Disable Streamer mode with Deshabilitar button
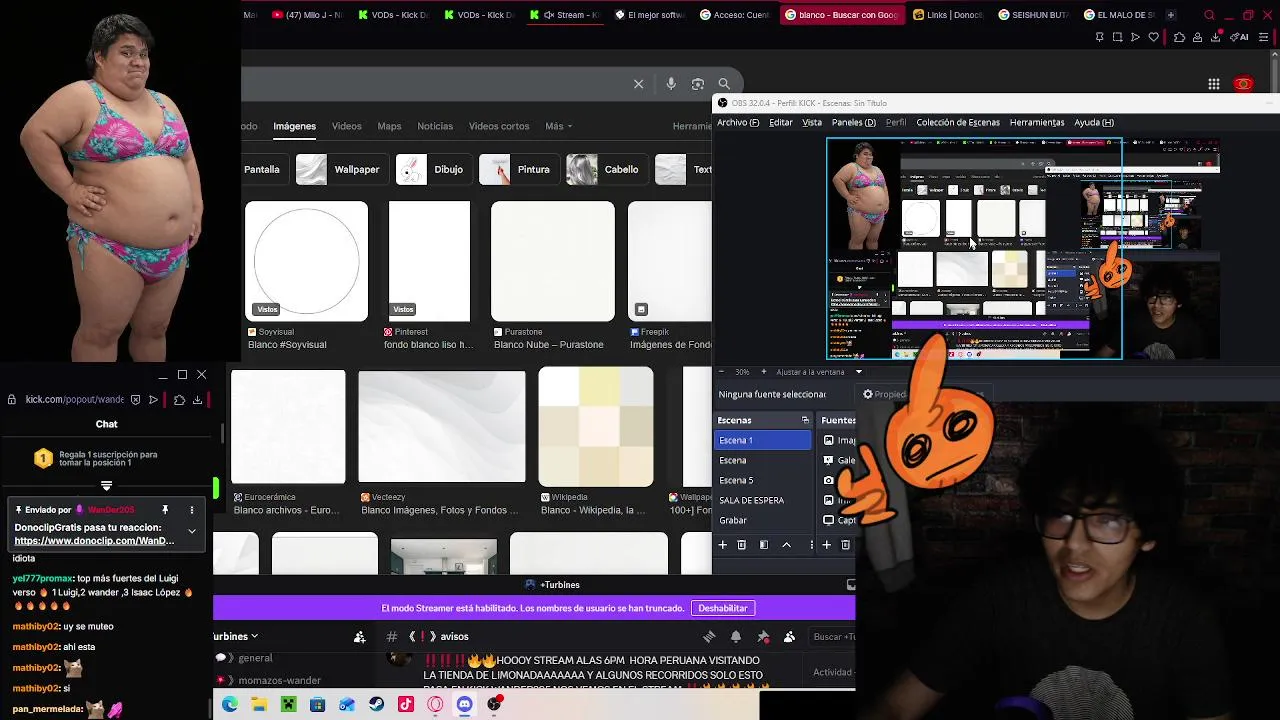This screenshot has width=1280, height=720. pos(723,608)
